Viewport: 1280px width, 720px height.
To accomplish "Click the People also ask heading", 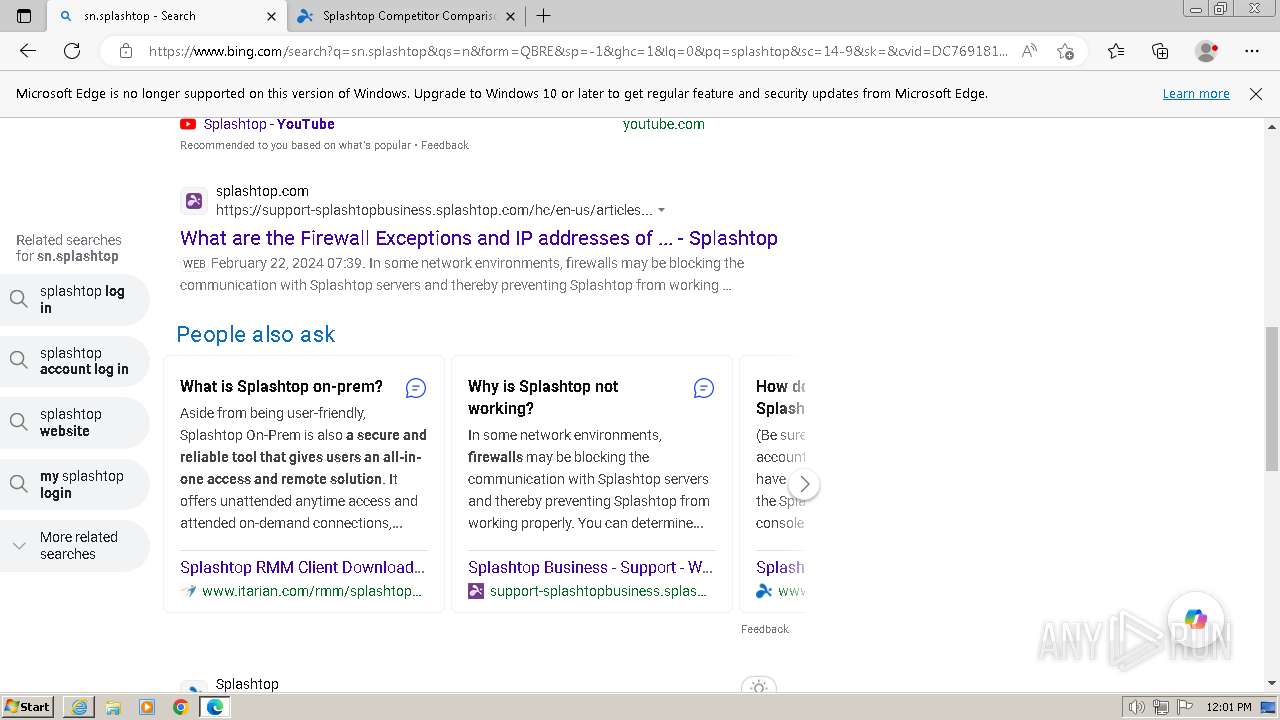I will [x=256, y=334].
